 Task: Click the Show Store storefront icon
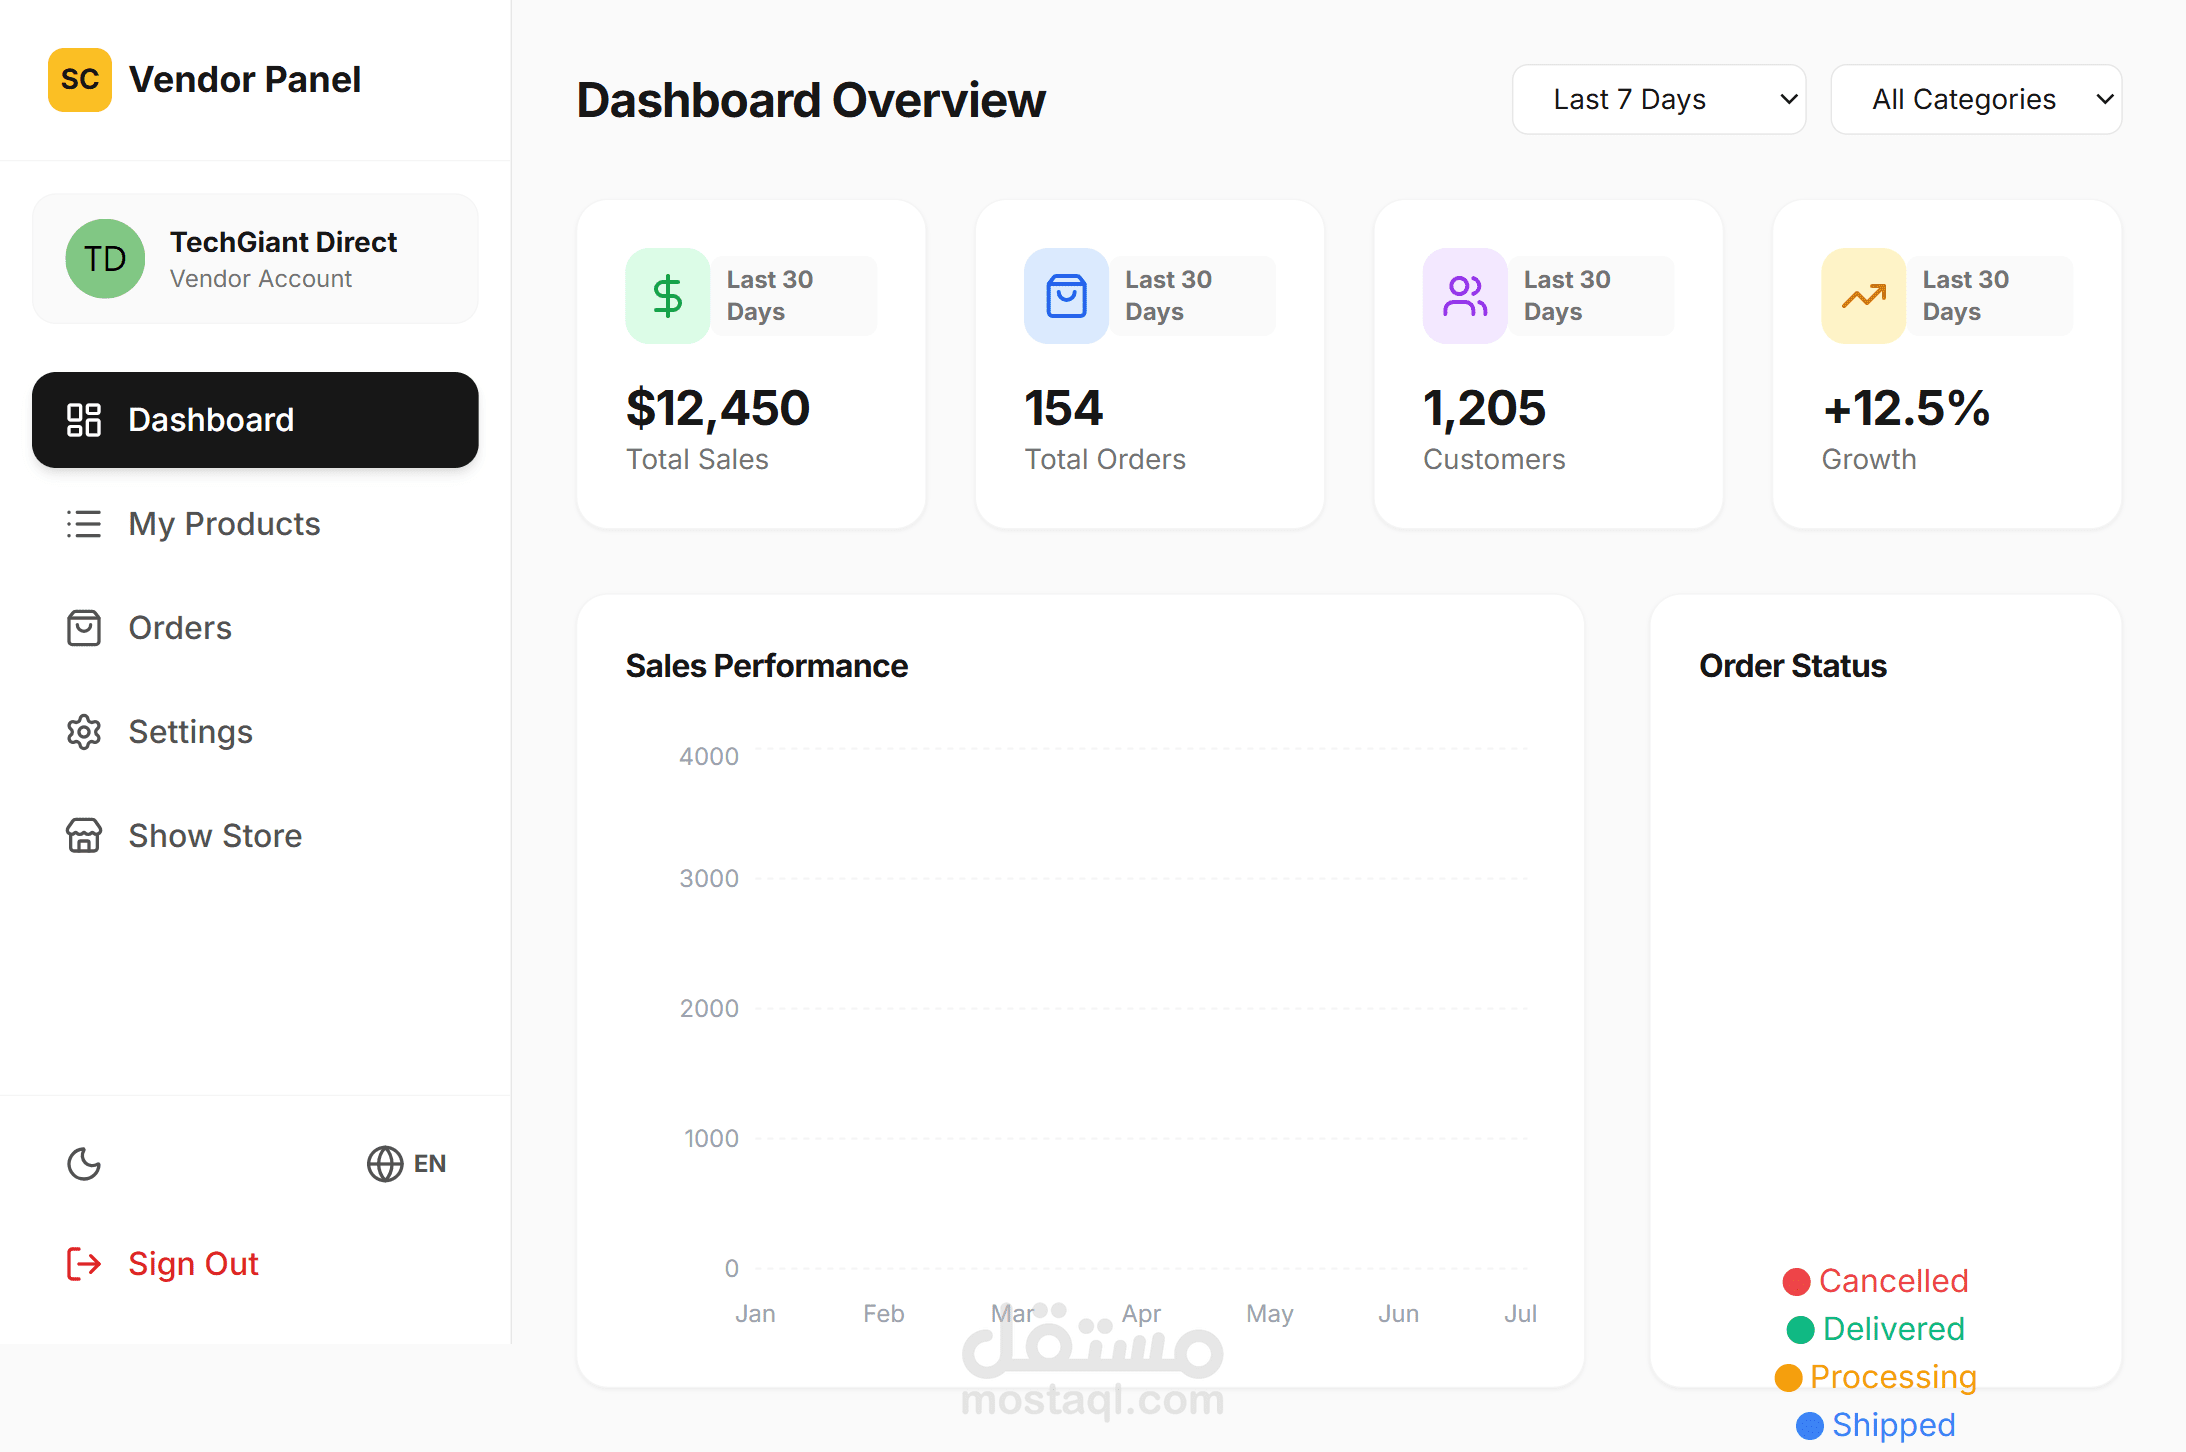point(84,836)
